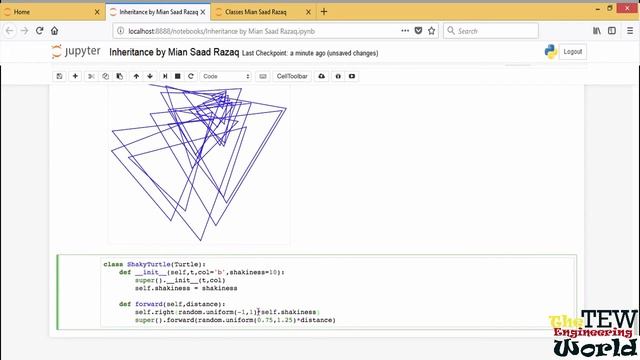Open the command palette keyboard icon
Screen dimensions: 640x360
pos(263,76)
